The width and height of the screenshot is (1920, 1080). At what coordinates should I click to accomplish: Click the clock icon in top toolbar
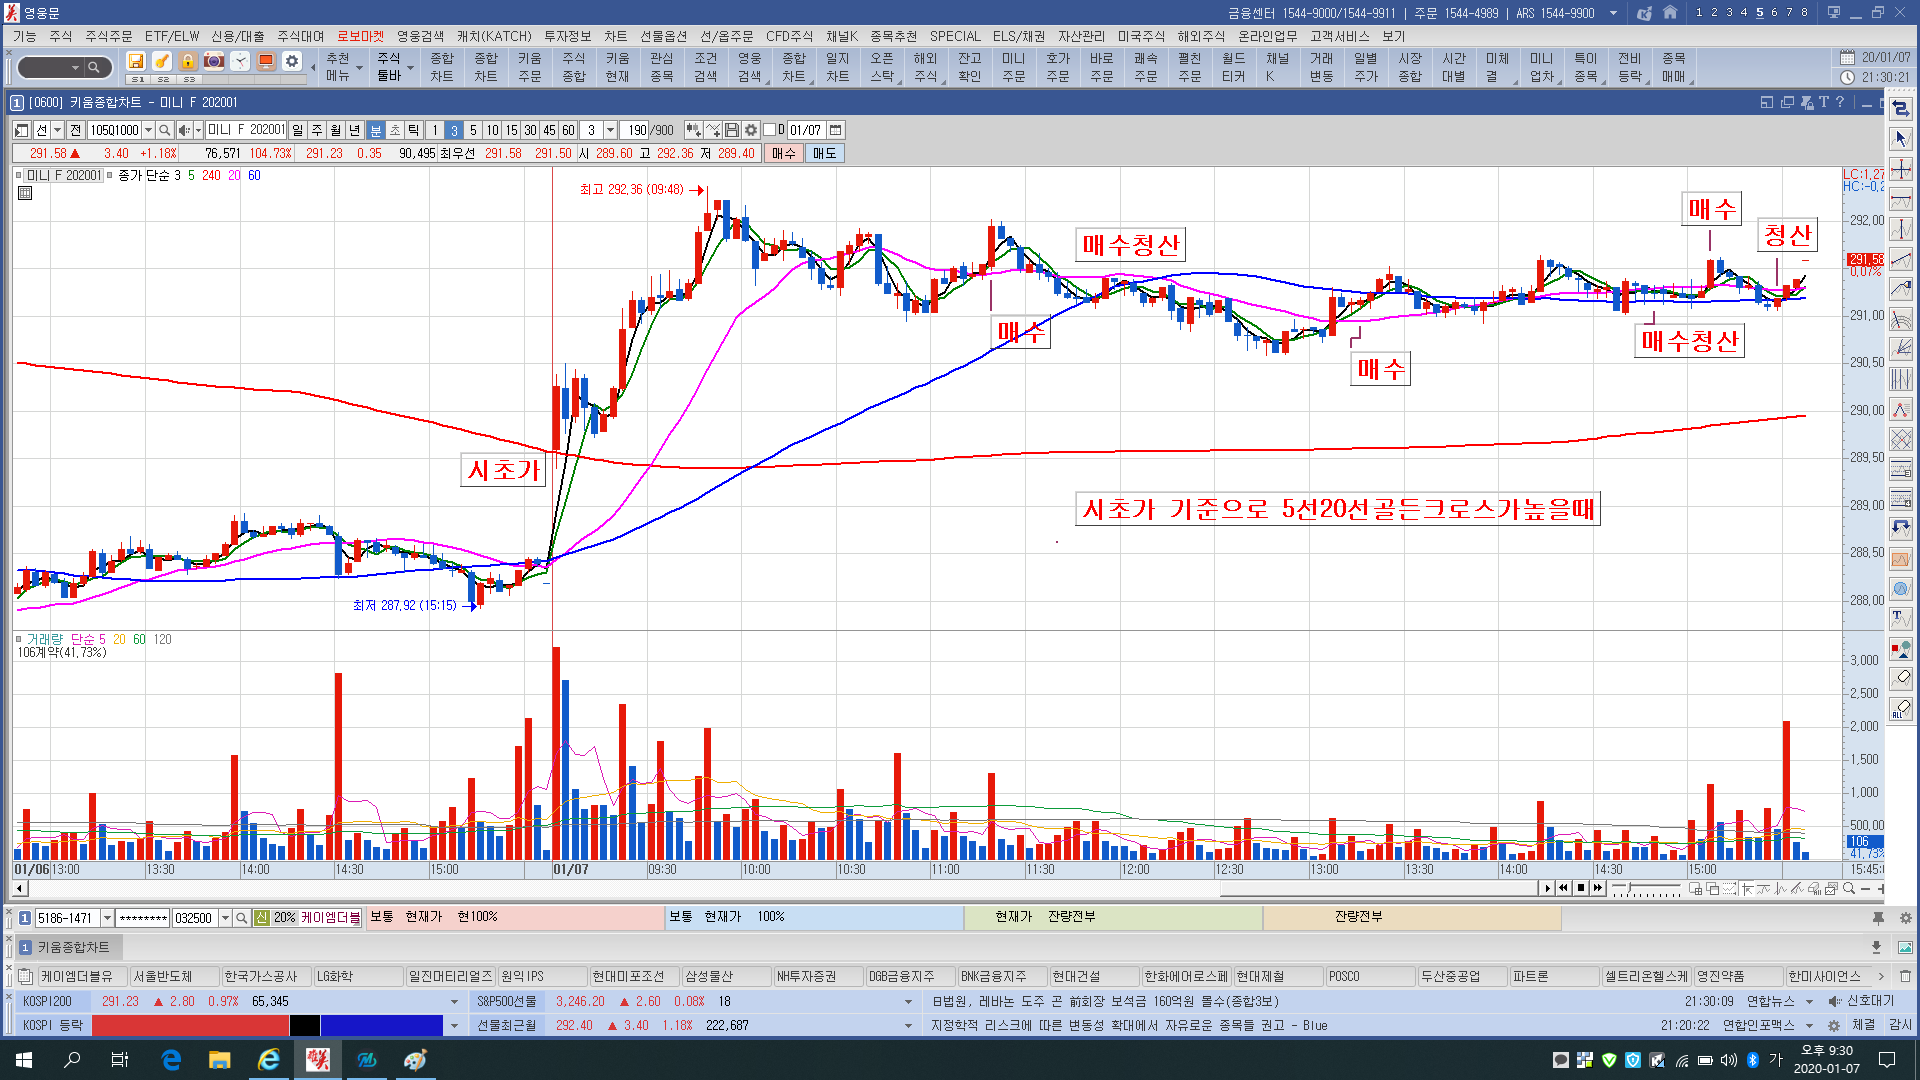click(x=239, y=61)
